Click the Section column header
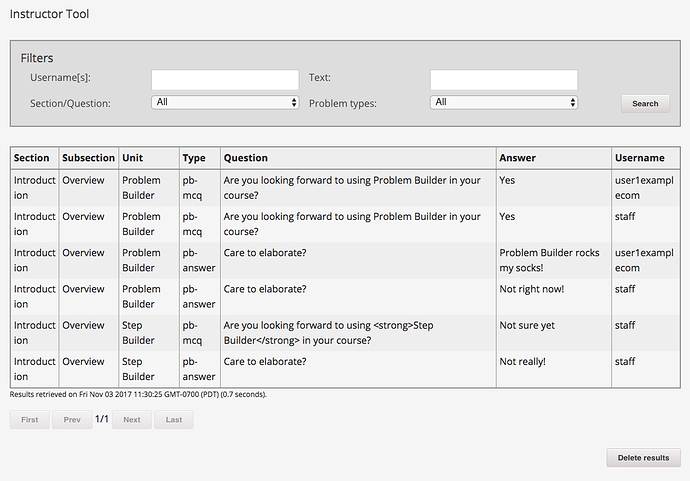This screenshot has width=690, height=481. click(32, 158)
